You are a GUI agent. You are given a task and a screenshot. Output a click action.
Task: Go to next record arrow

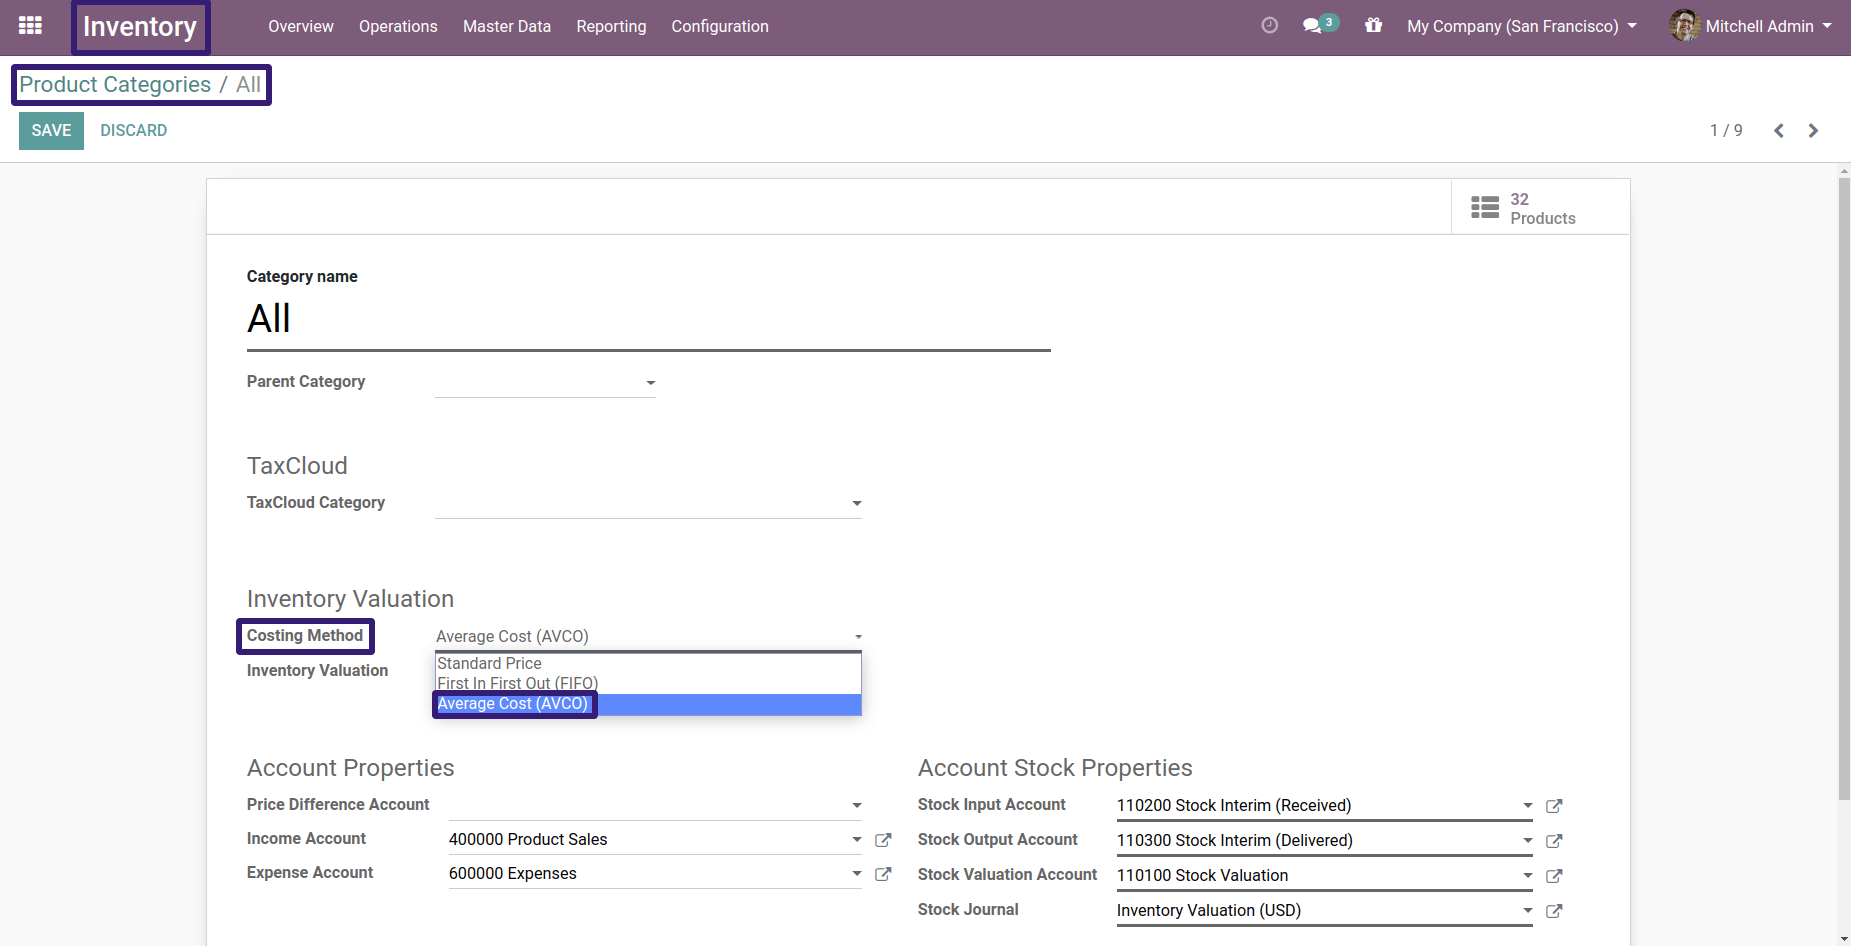coord(1813,131)
